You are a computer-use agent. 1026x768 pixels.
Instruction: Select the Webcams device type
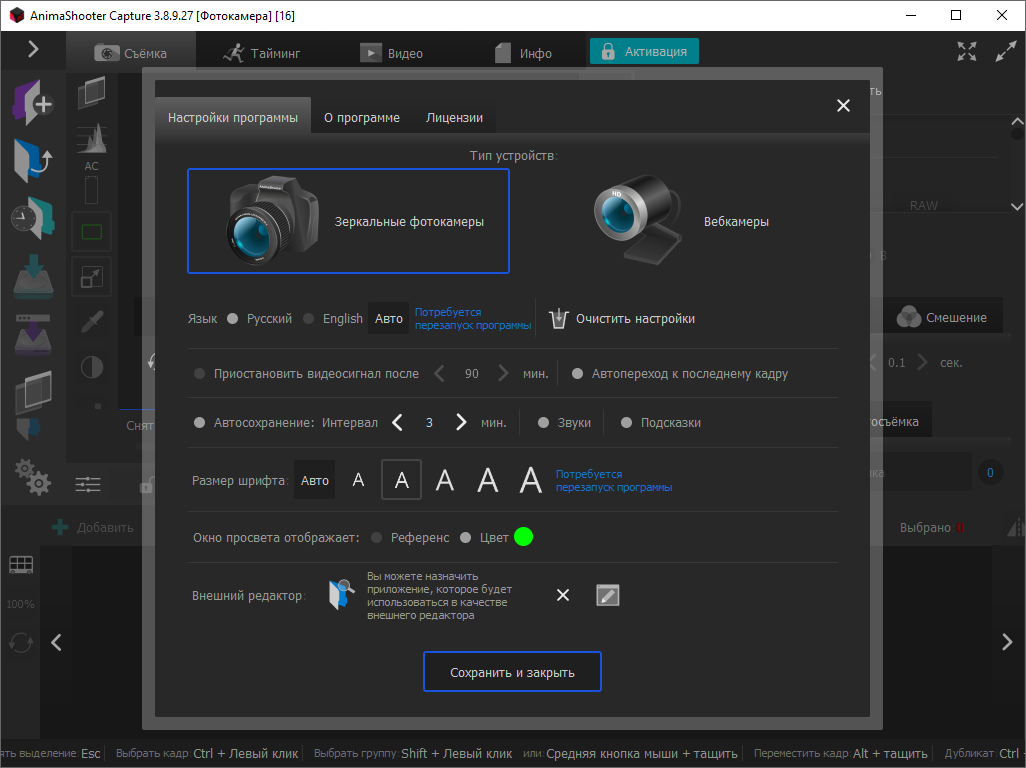(681, 221)
